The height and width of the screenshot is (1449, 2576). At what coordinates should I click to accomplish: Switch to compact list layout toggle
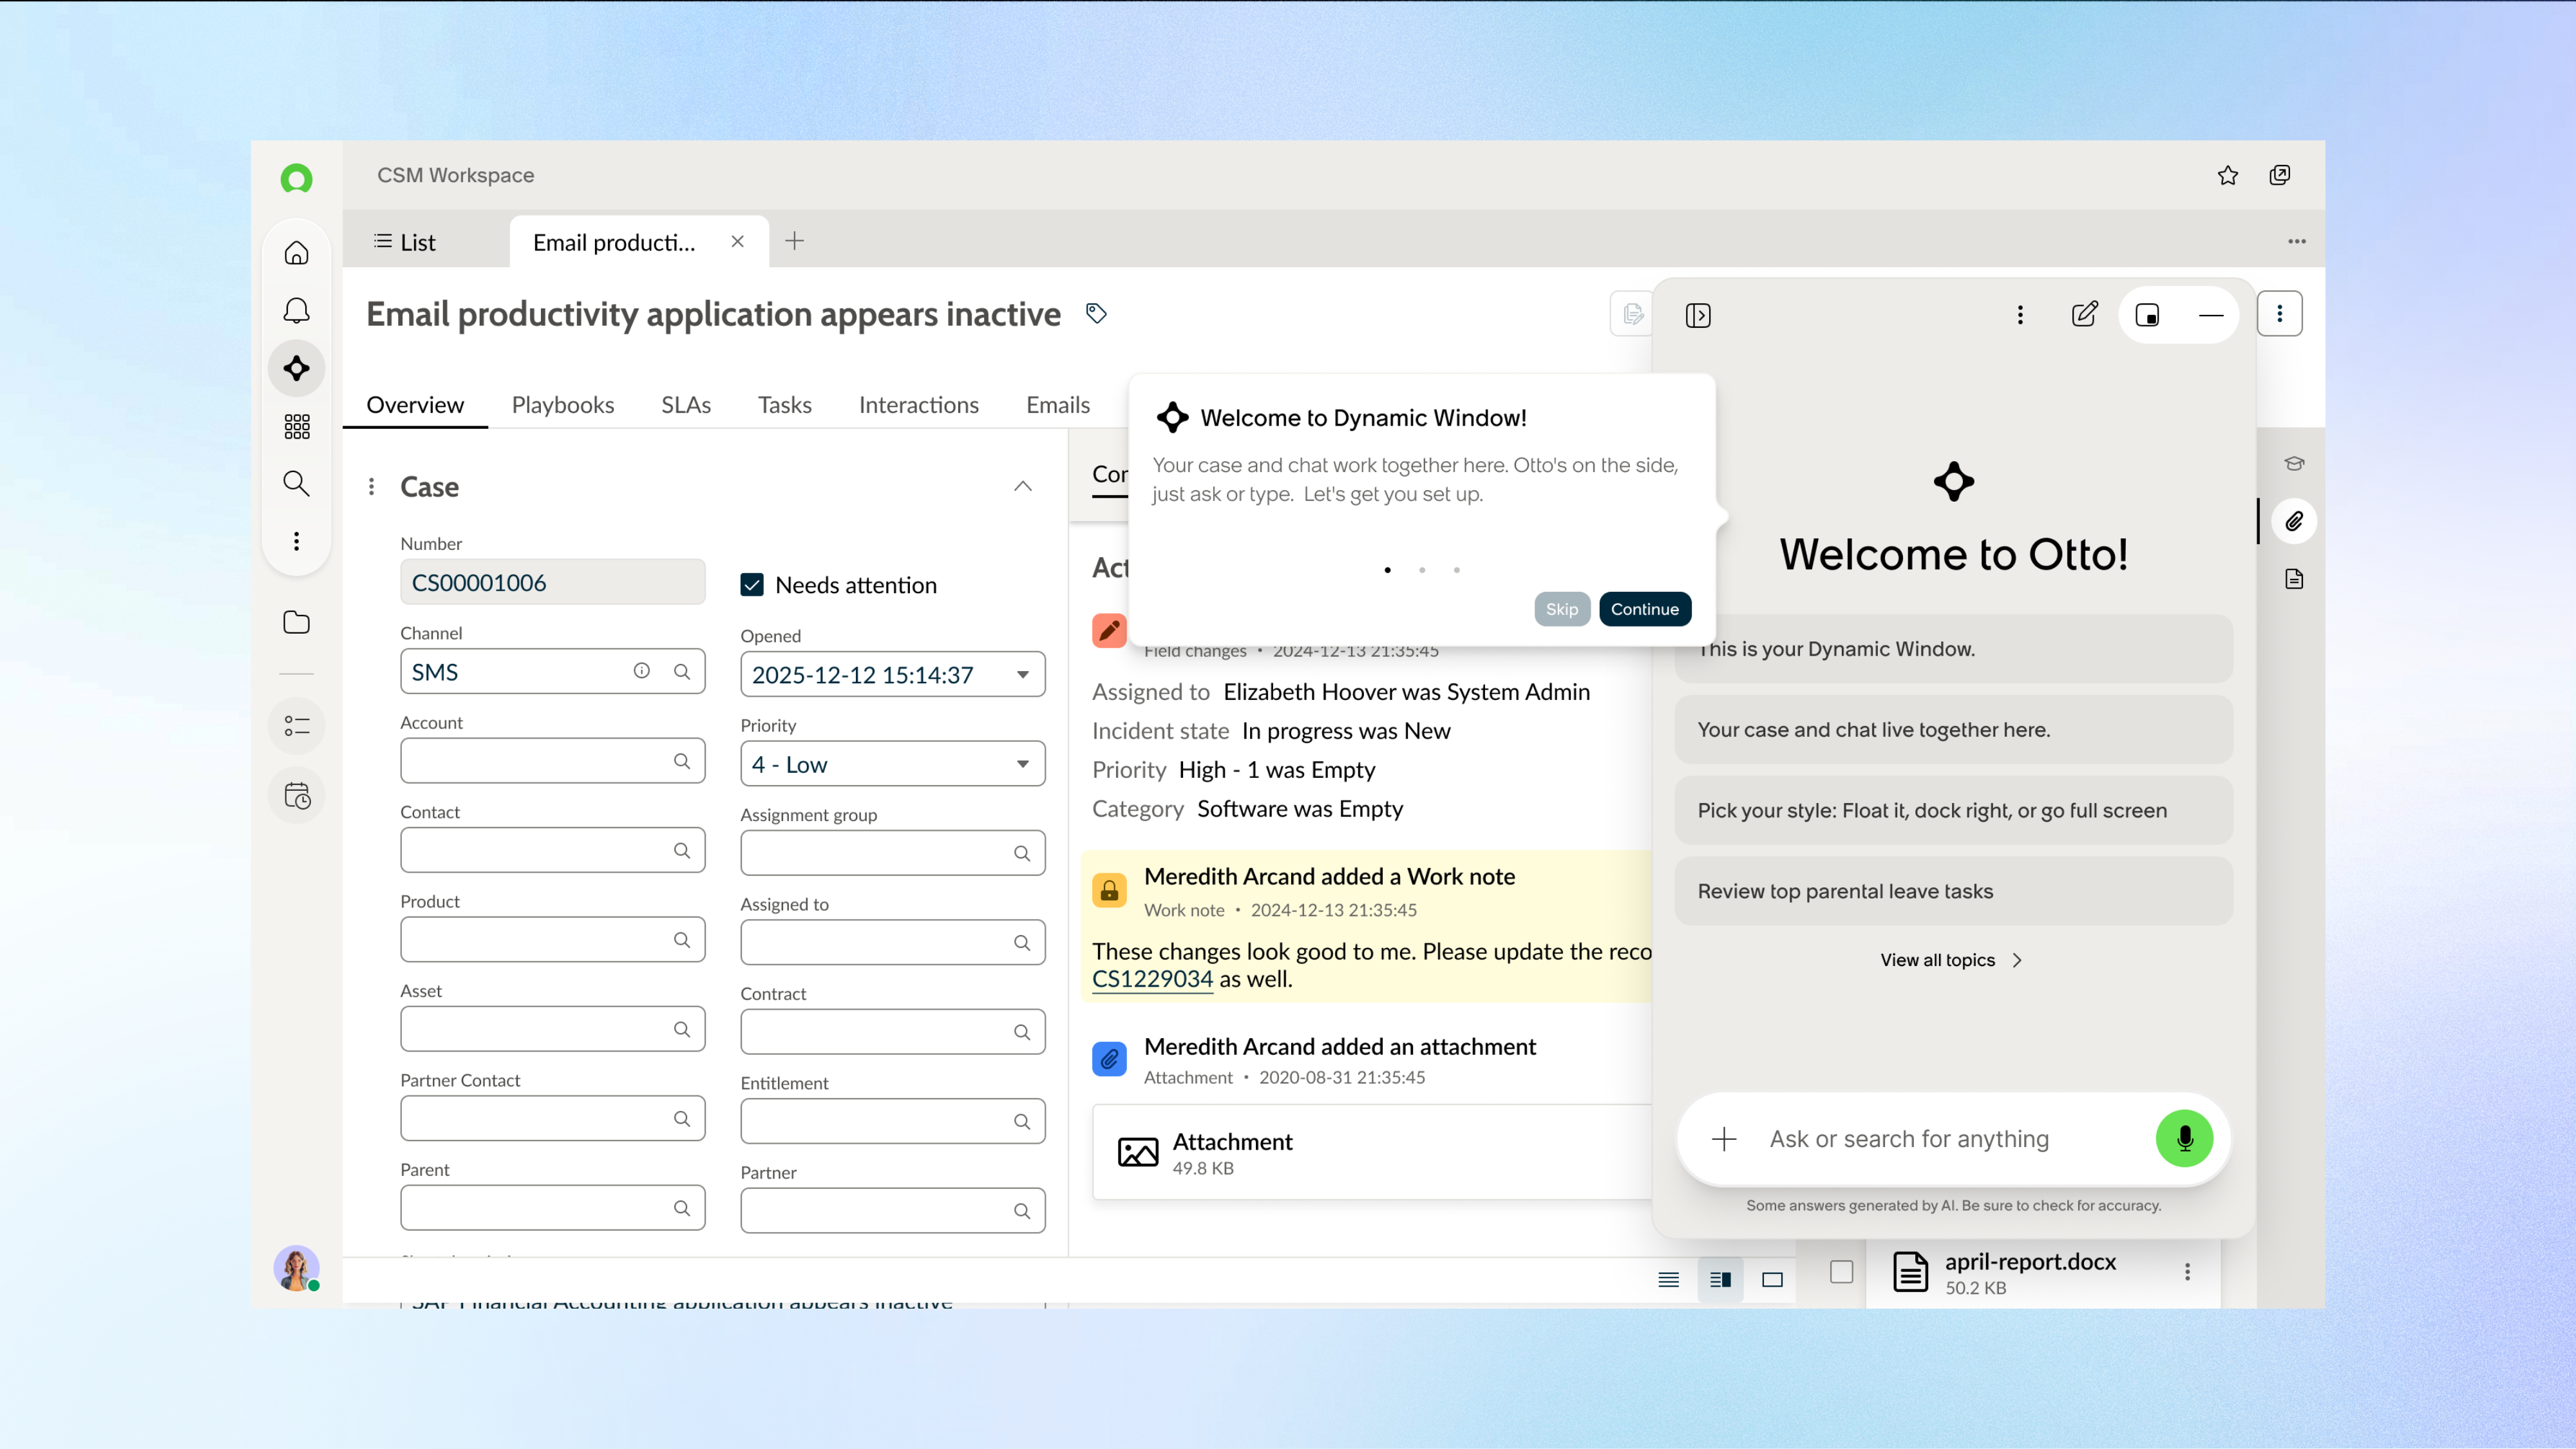[1668, 1280]
